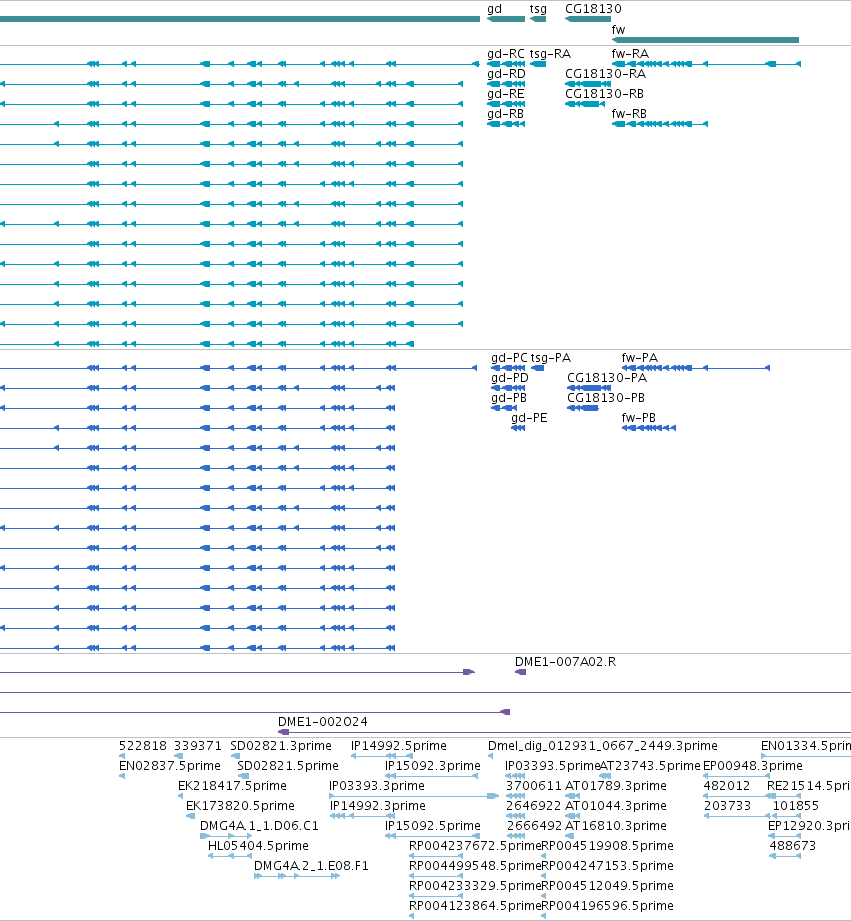Viewport: 851px width, 921px height.
Task: Click the CG18130-PB protein feature
Action: point(583,408)
